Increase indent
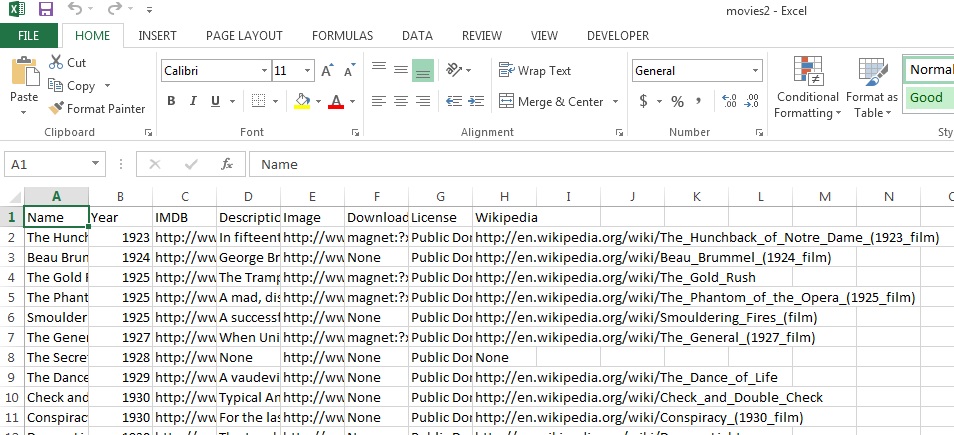This screenshot has width=954, height=435. (476, 101)
